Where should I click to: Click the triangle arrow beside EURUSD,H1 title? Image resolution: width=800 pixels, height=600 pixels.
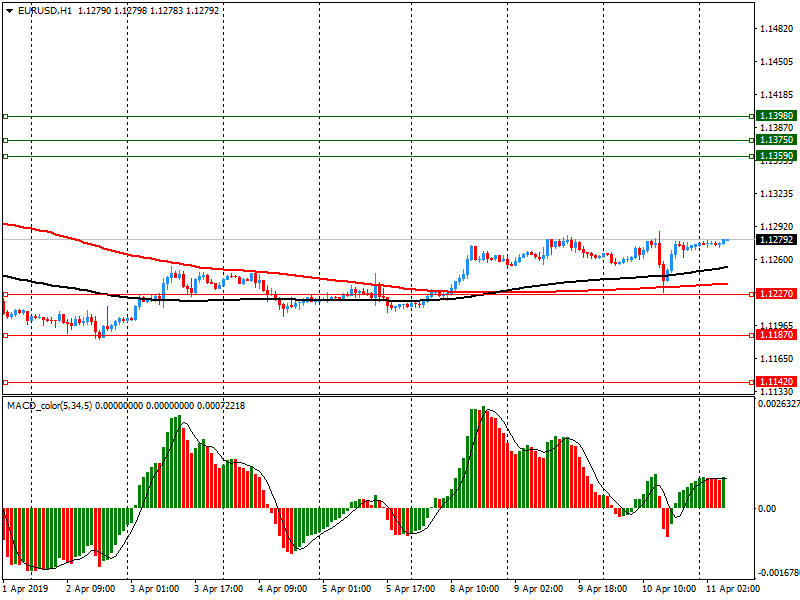tap(9, 10)
